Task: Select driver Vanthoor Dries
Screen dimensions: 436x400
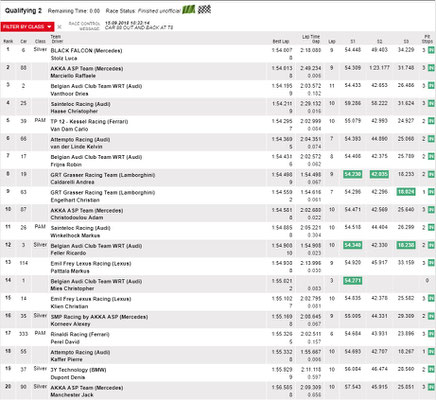Action: (69, 94)
